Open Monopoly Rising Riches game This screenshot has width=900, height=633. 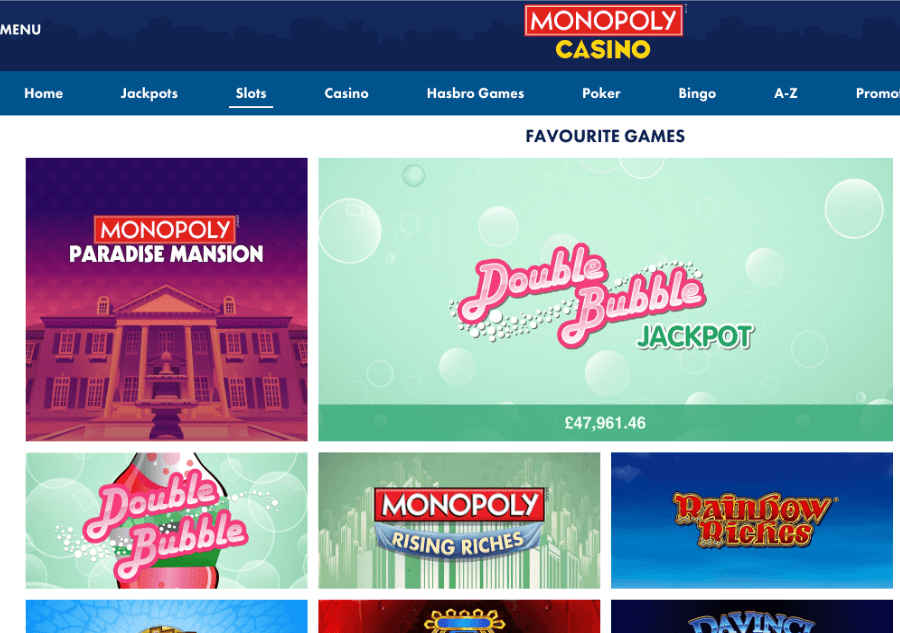pyautogui.click(x=459, y=521)
